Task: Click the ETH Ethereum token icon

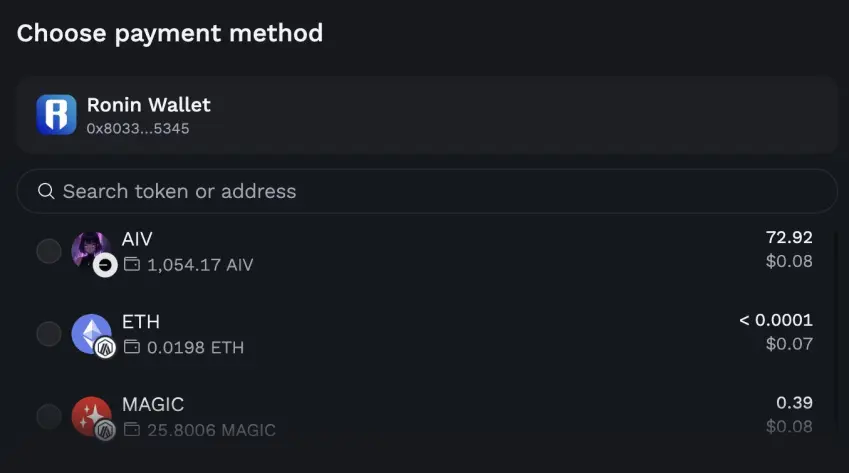Action: point(91,333)
